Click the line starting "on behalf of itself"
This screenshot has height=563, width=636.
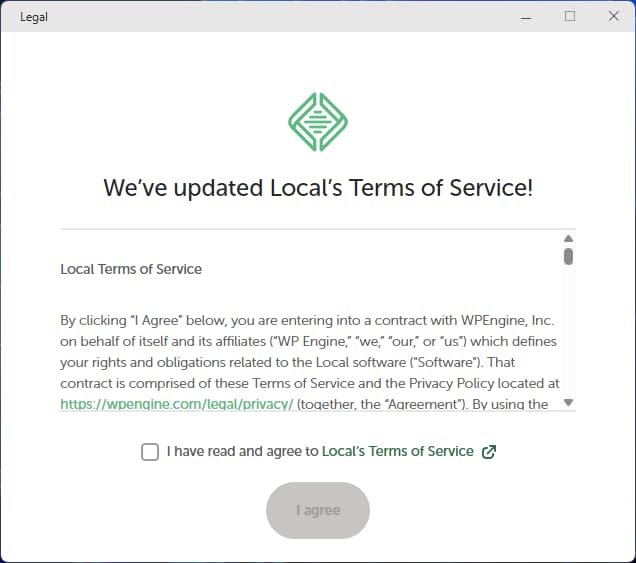[308, 341]
